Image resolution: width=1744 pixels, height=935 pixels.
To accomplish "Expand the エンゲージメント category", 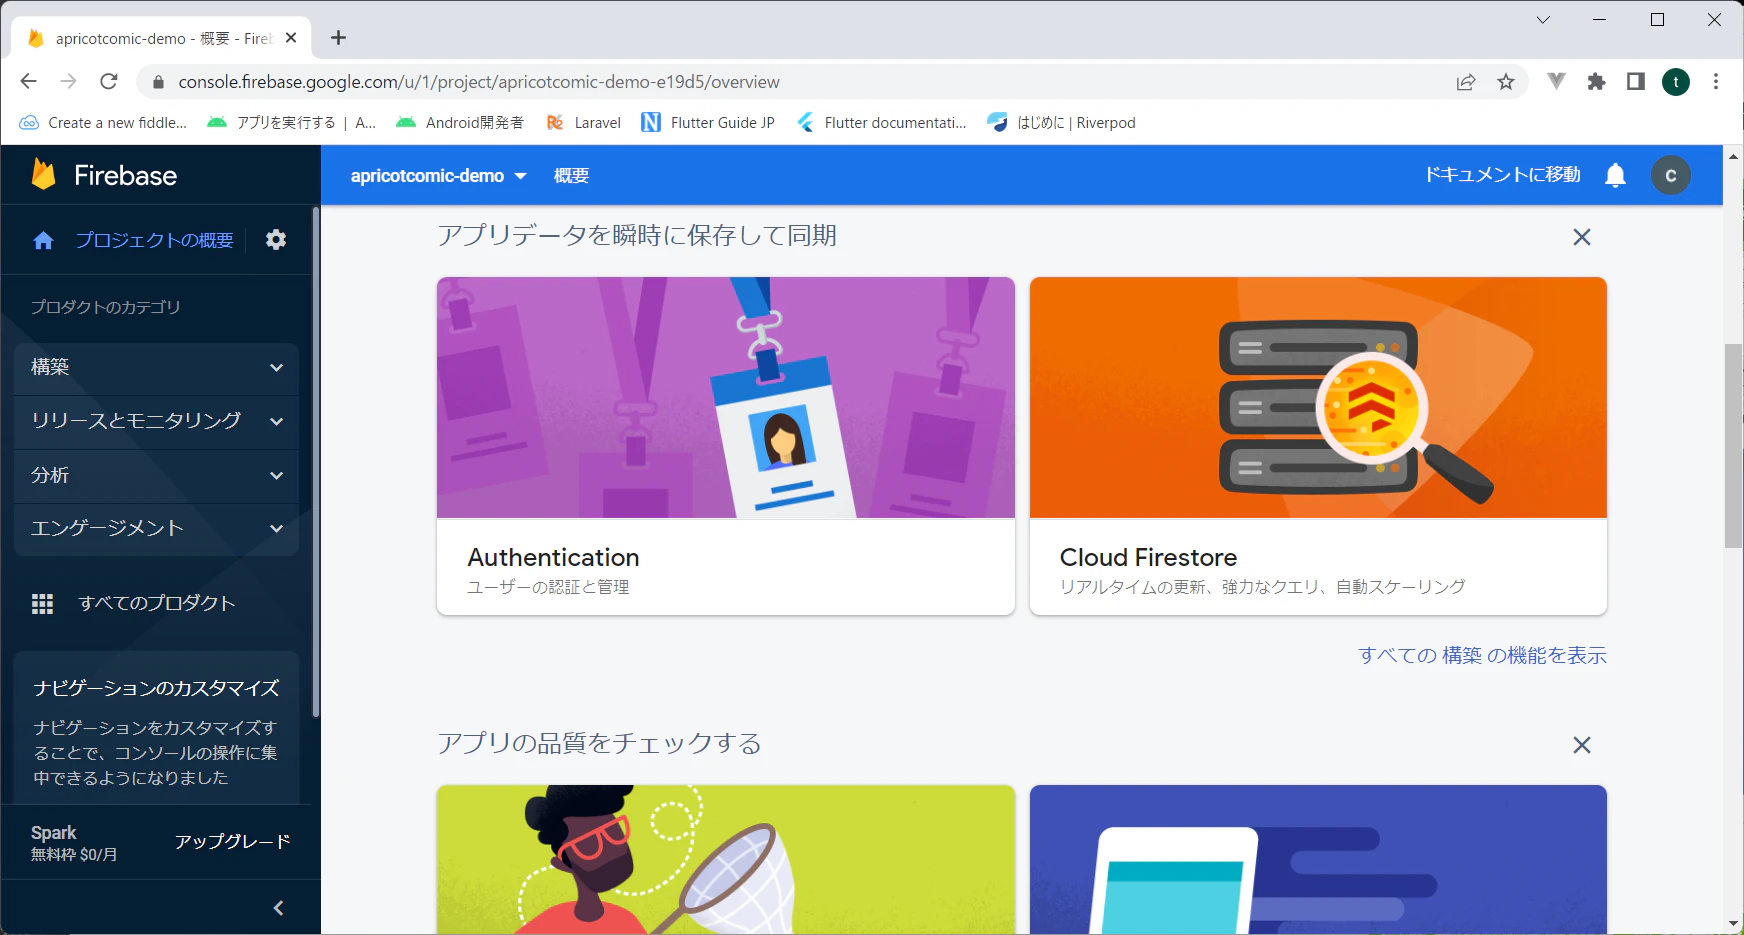I will [x=157, y=529].
